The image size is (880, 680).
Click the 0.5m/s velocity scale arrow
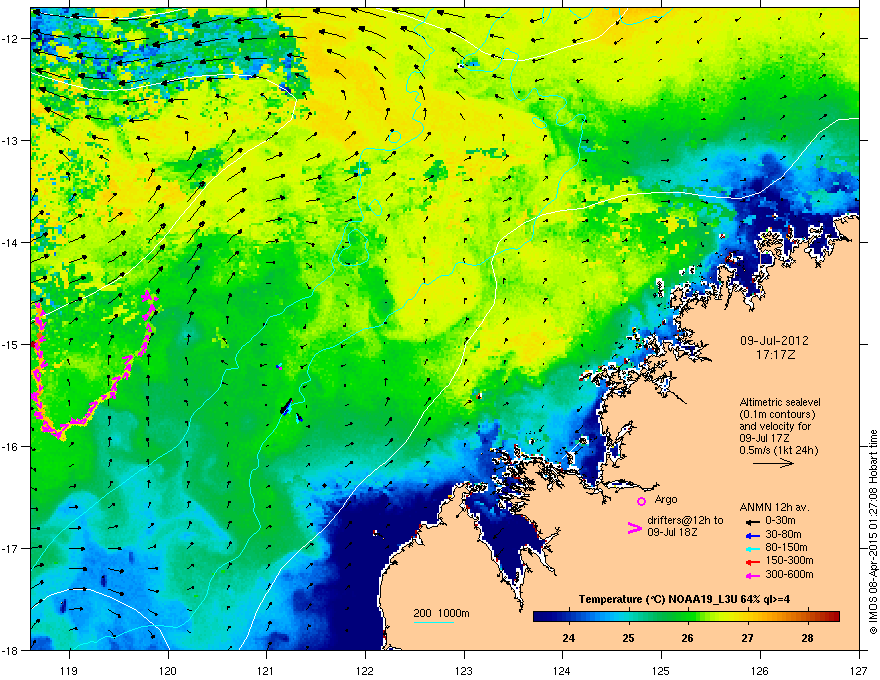pyautogui.click(x=773, y=463)
